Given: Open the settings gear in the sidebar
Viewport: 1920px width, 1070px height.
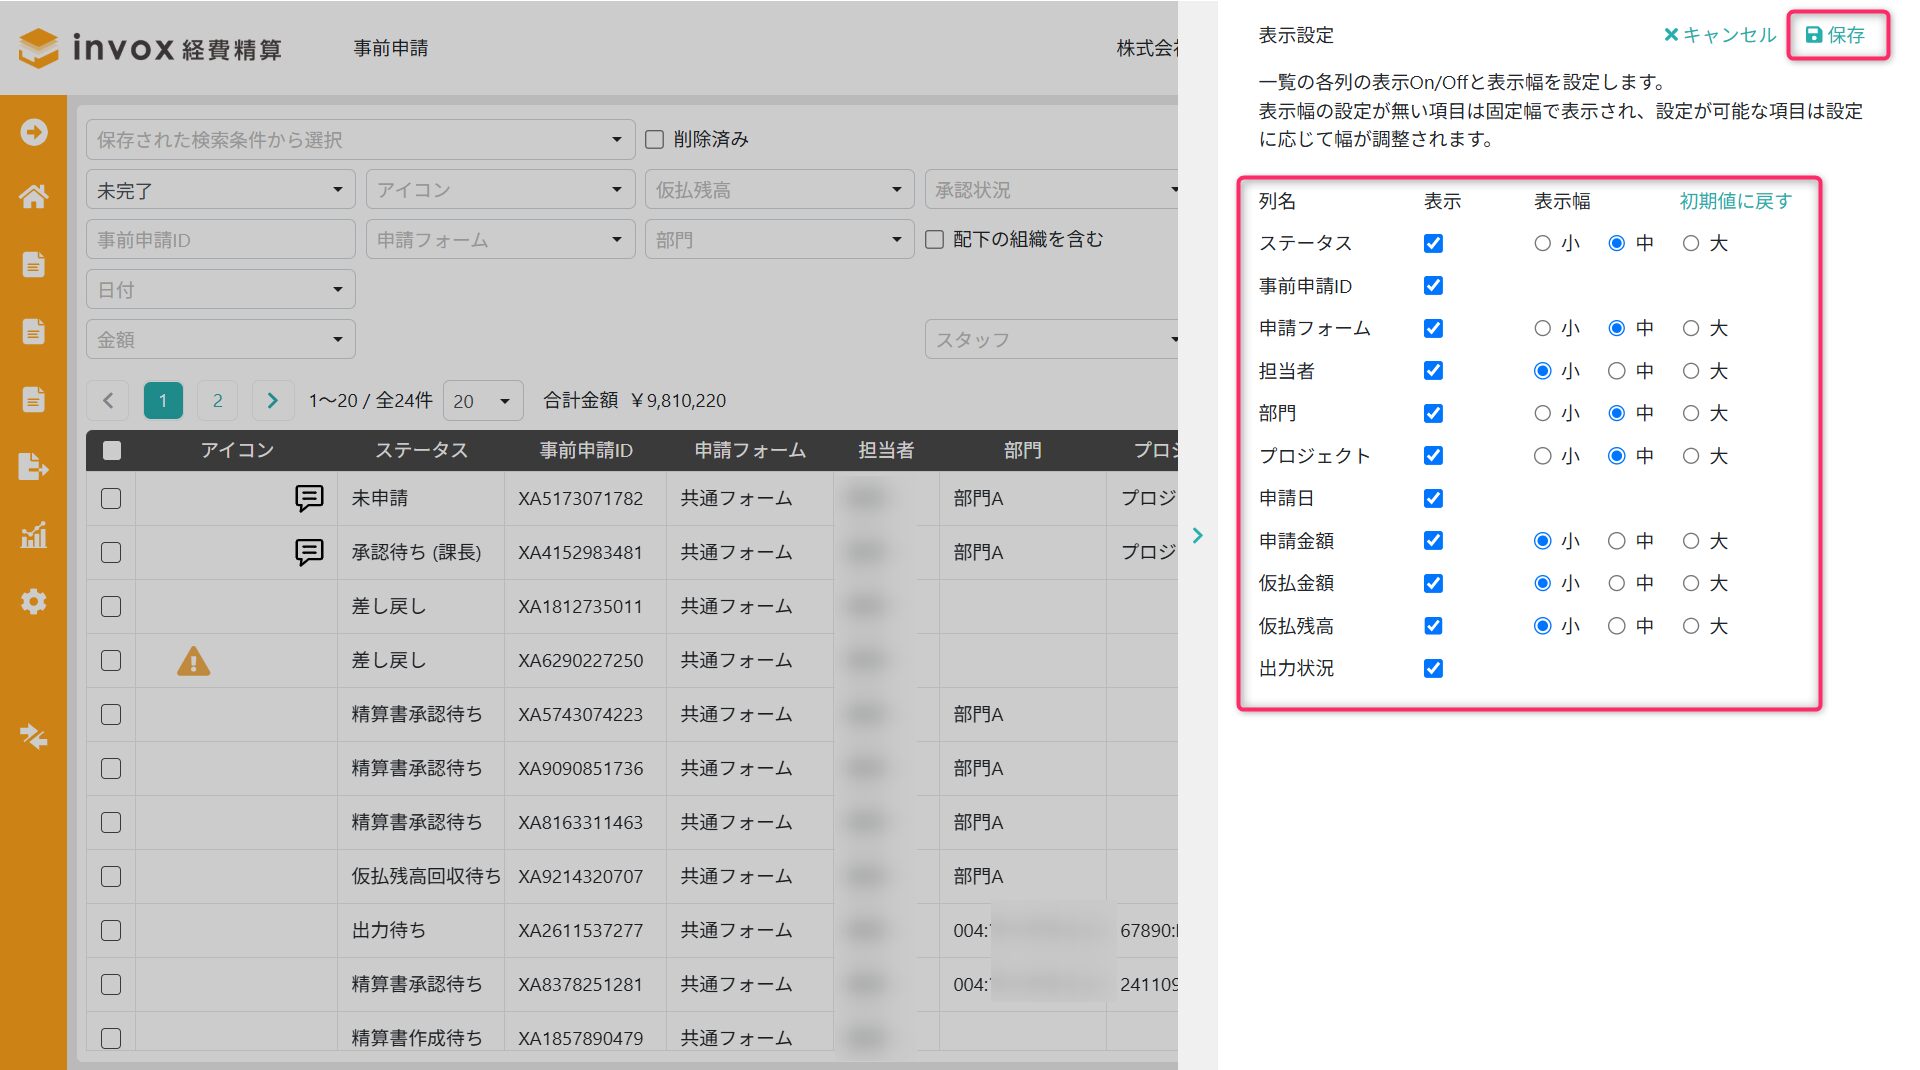Looking at the screenshot, I should point(33,602).
